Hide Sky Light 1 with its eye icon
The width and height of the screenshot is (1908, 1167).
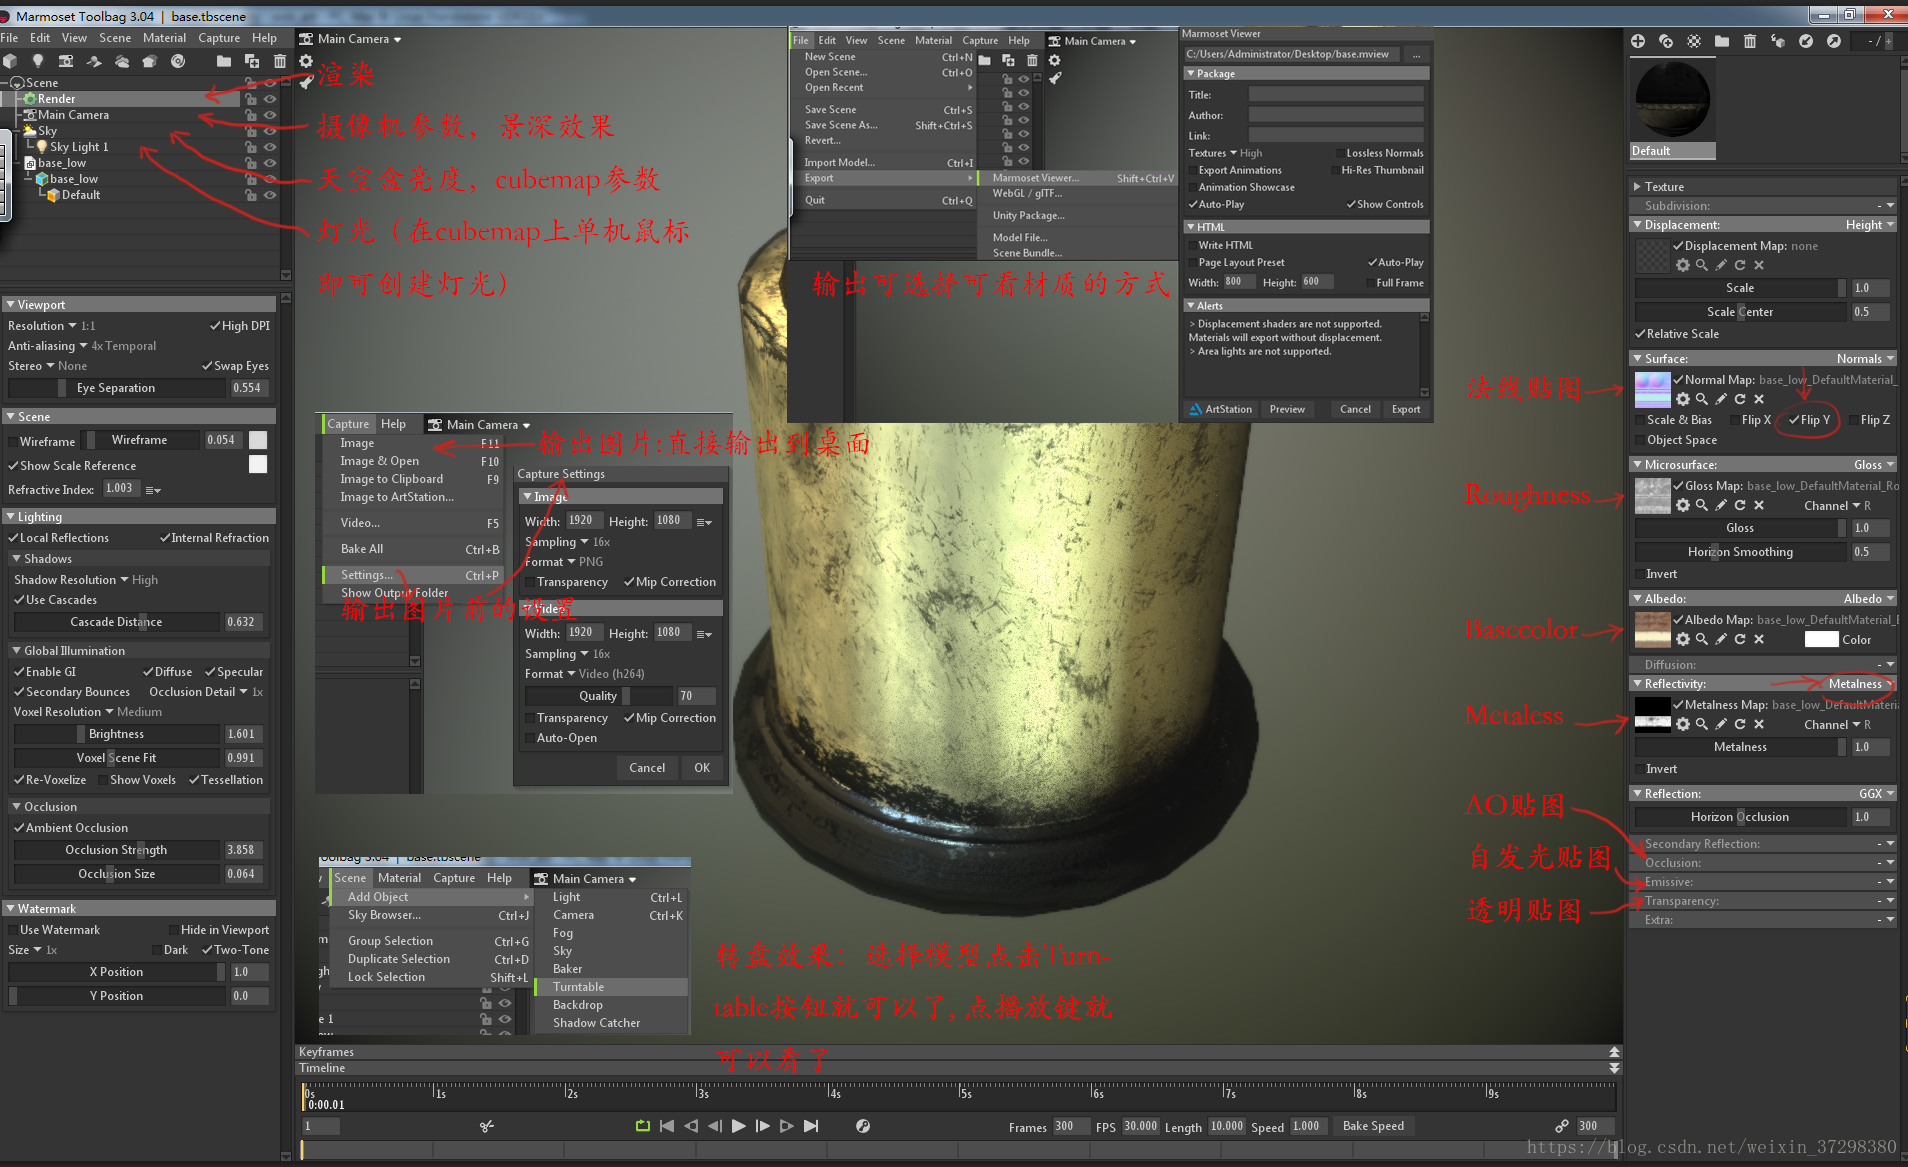coord(270,147)
